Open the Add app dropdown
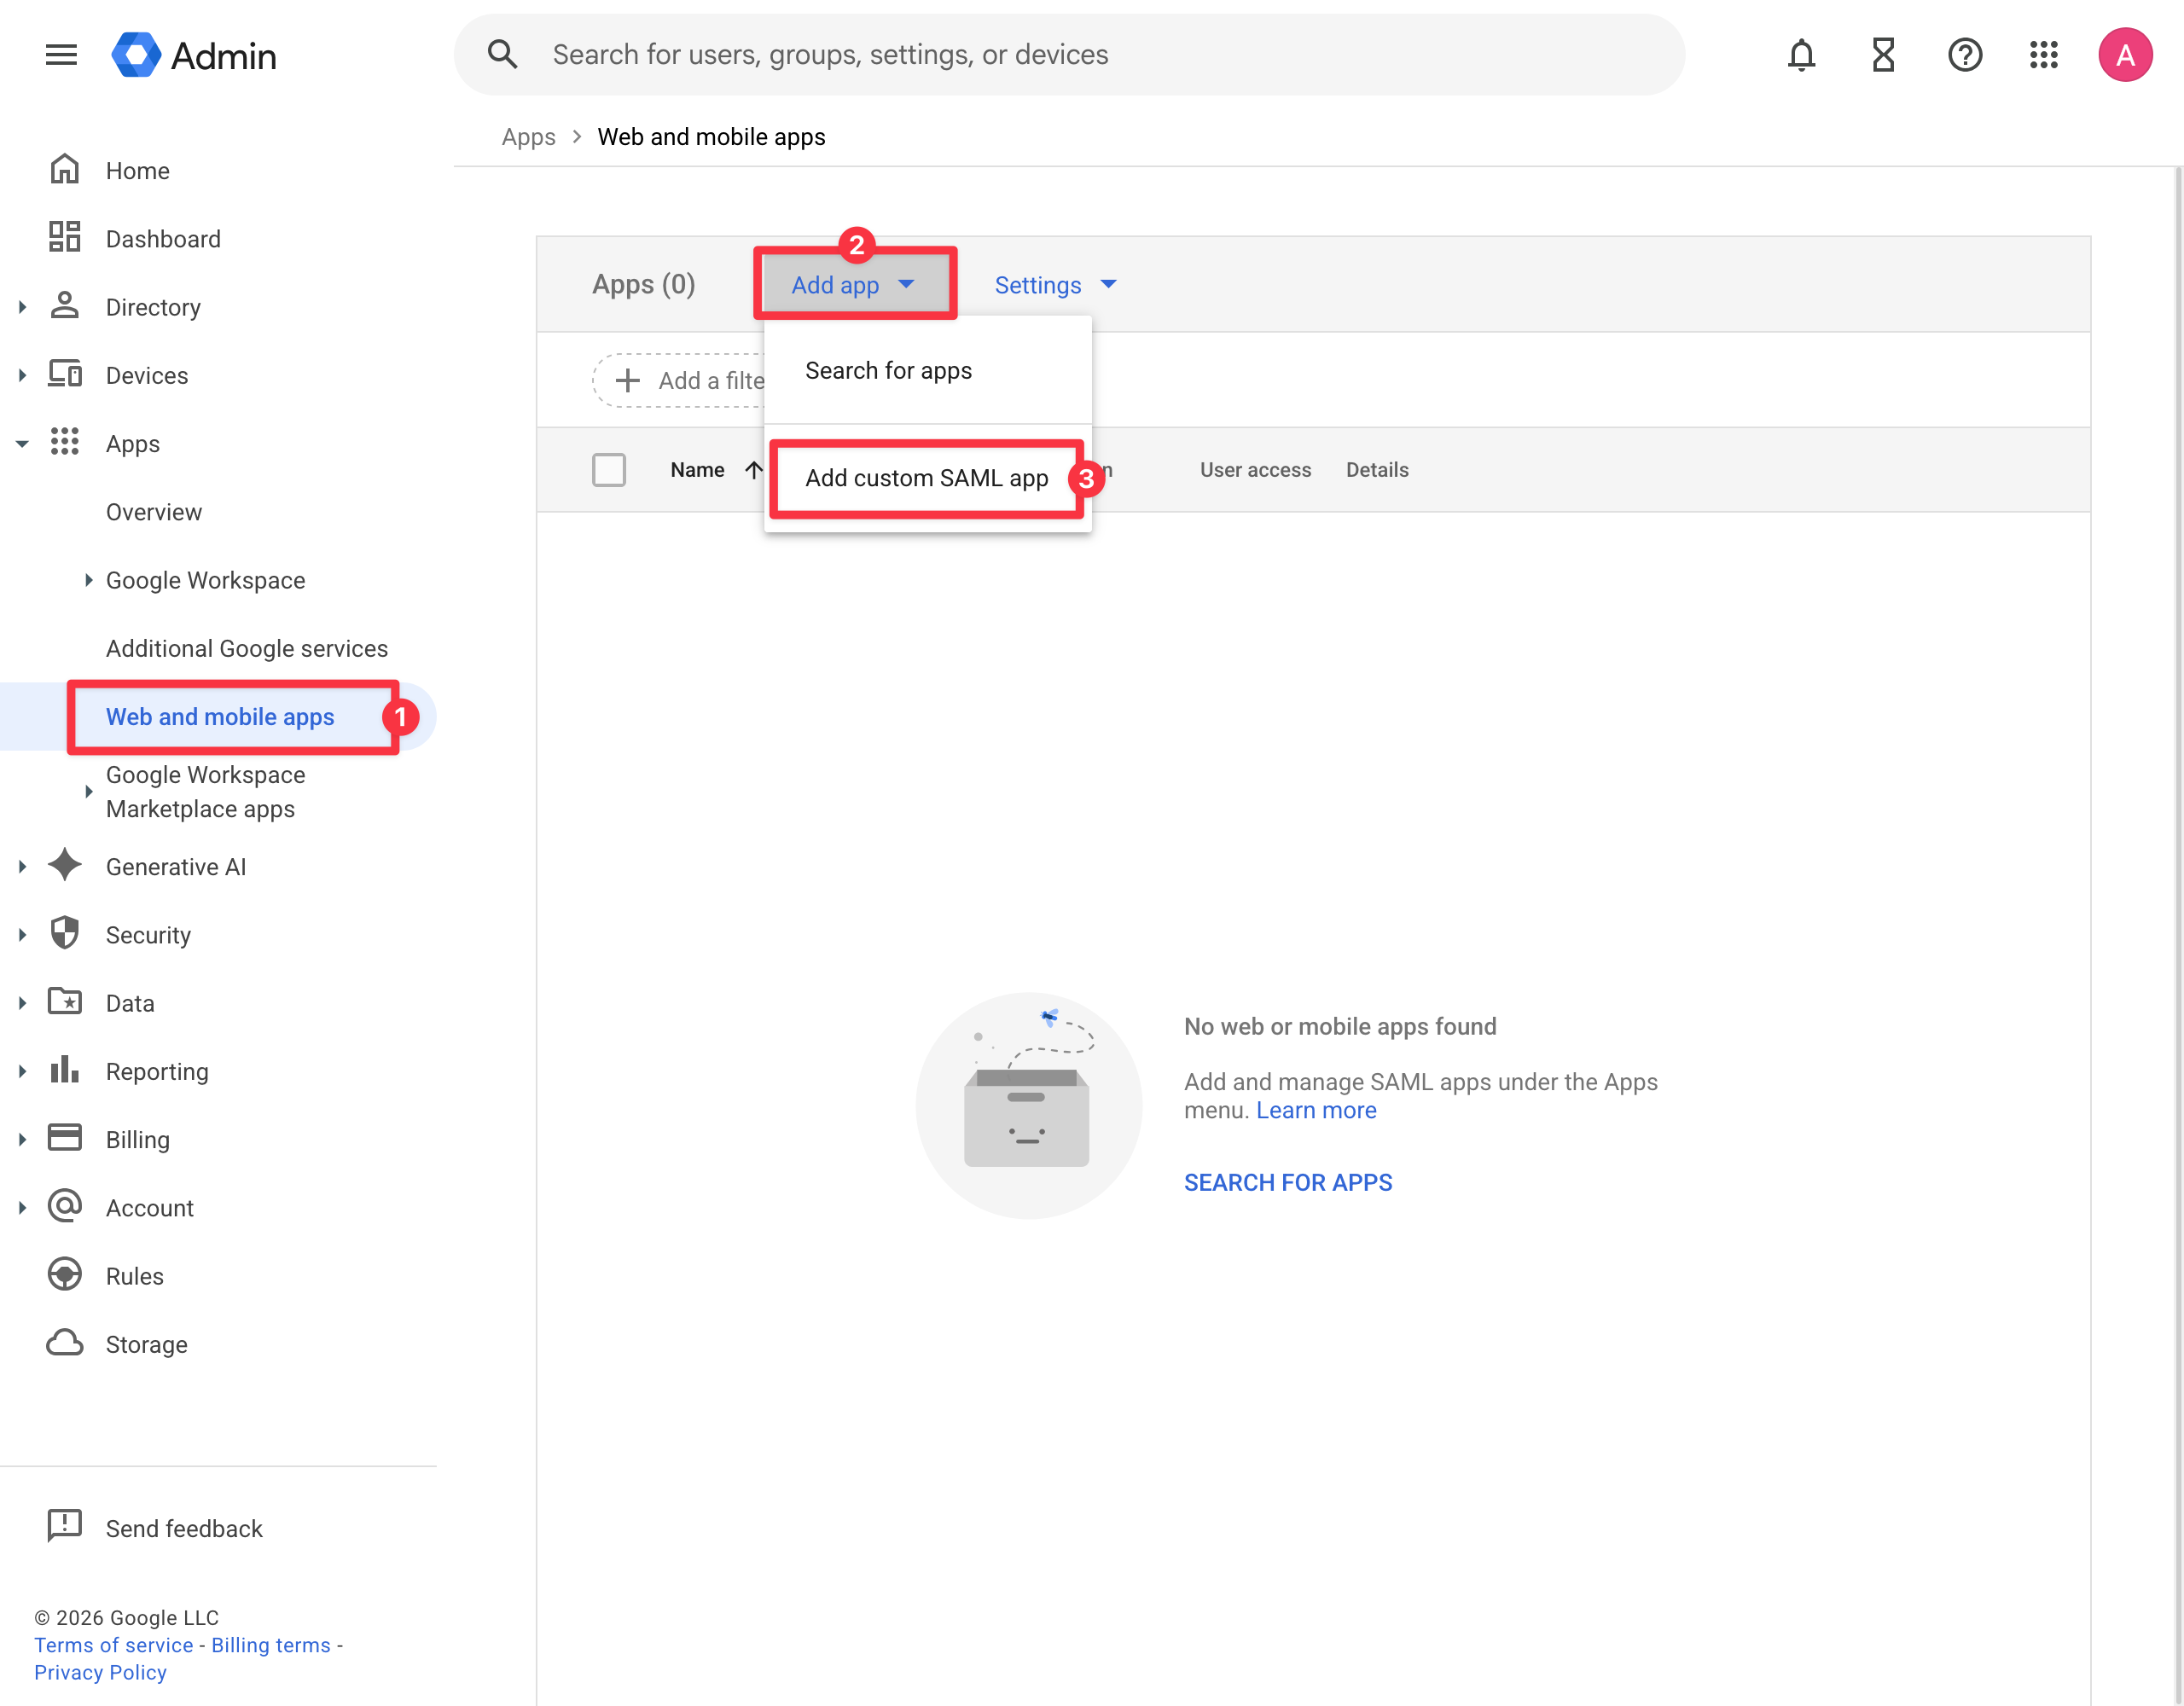 853,285
